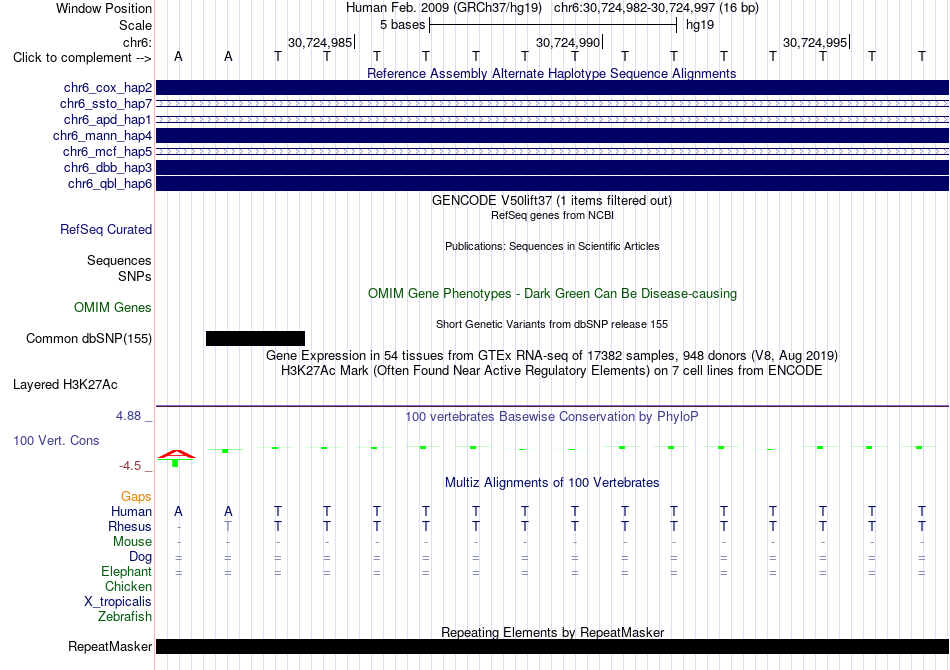
Task: Click the chr6_dbb_hap3 alignment bar
Action: 552,167
